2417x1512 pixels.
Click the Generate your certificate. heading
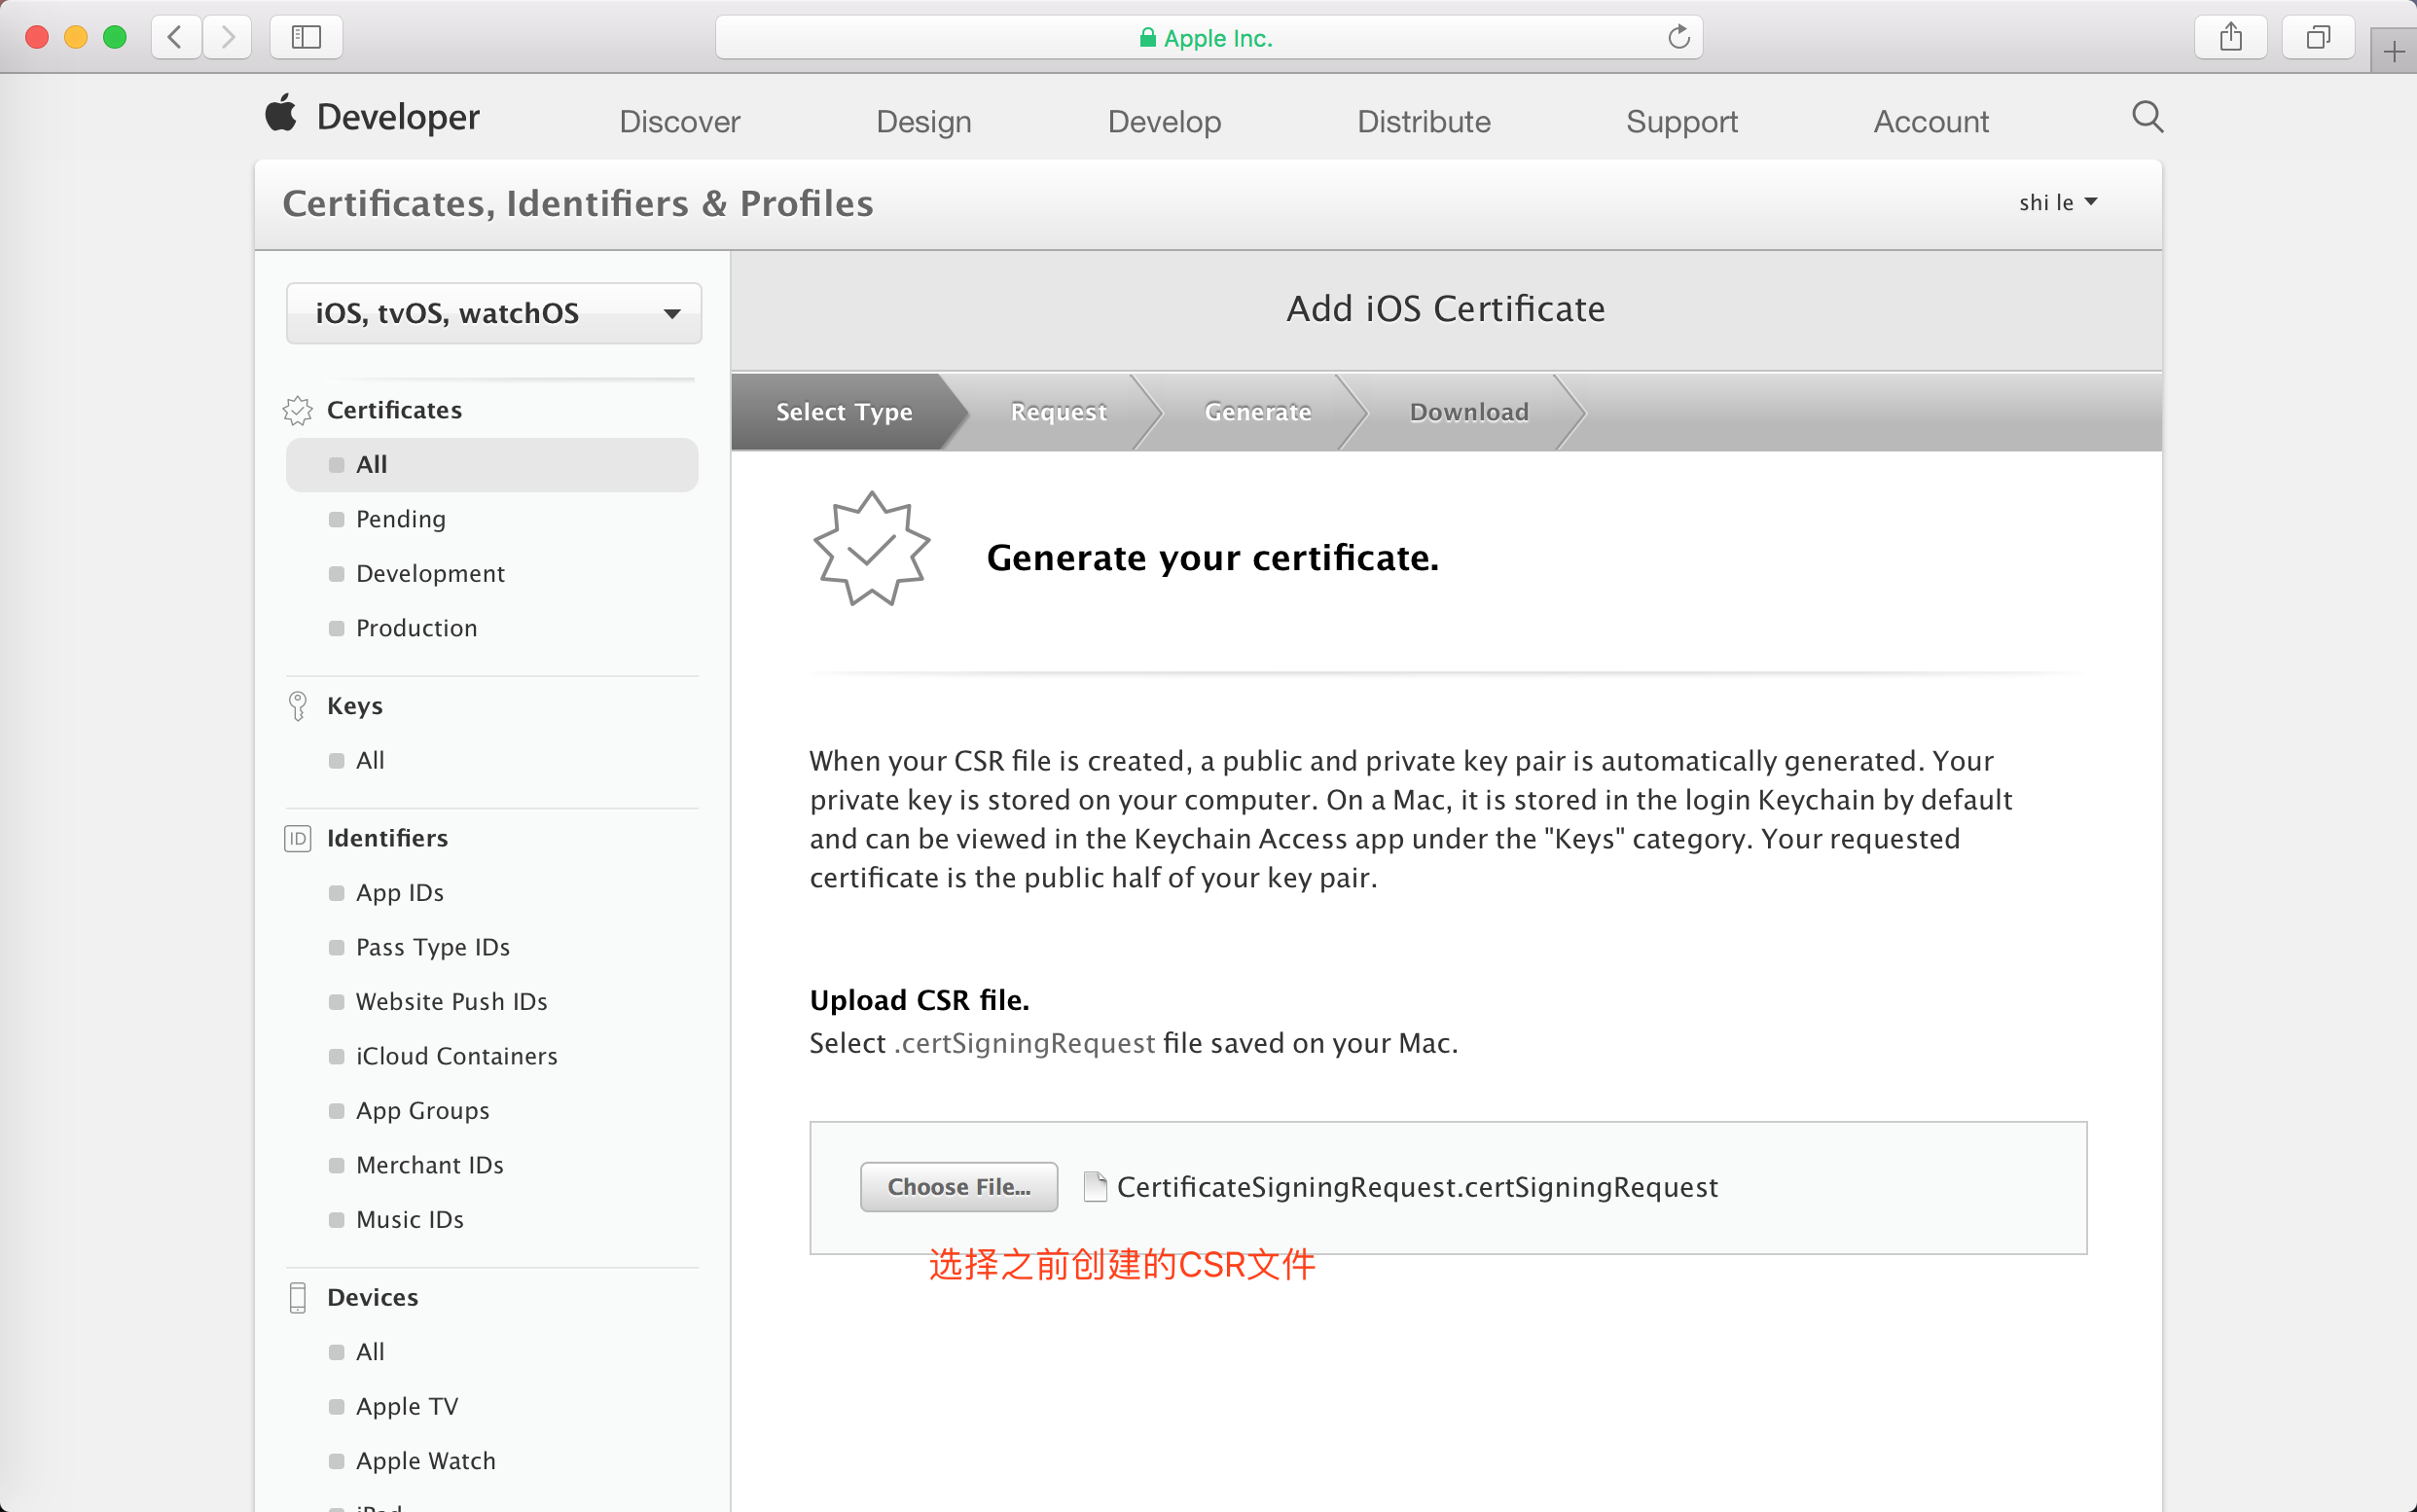pyautogui.click(x=1213, y=558)
